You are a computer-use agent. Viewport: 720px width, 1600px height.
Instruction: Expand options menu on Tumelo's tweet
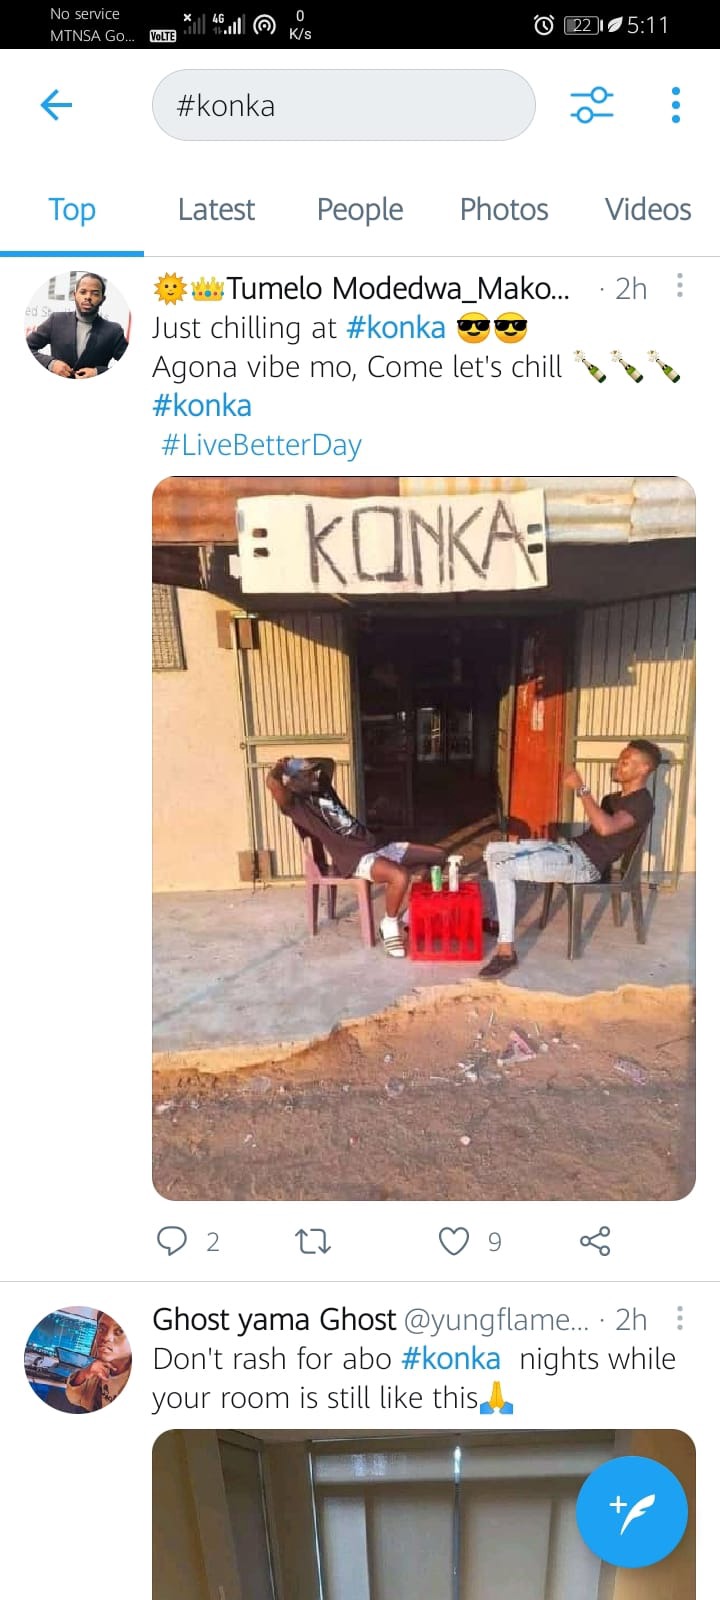pos(680,286)
